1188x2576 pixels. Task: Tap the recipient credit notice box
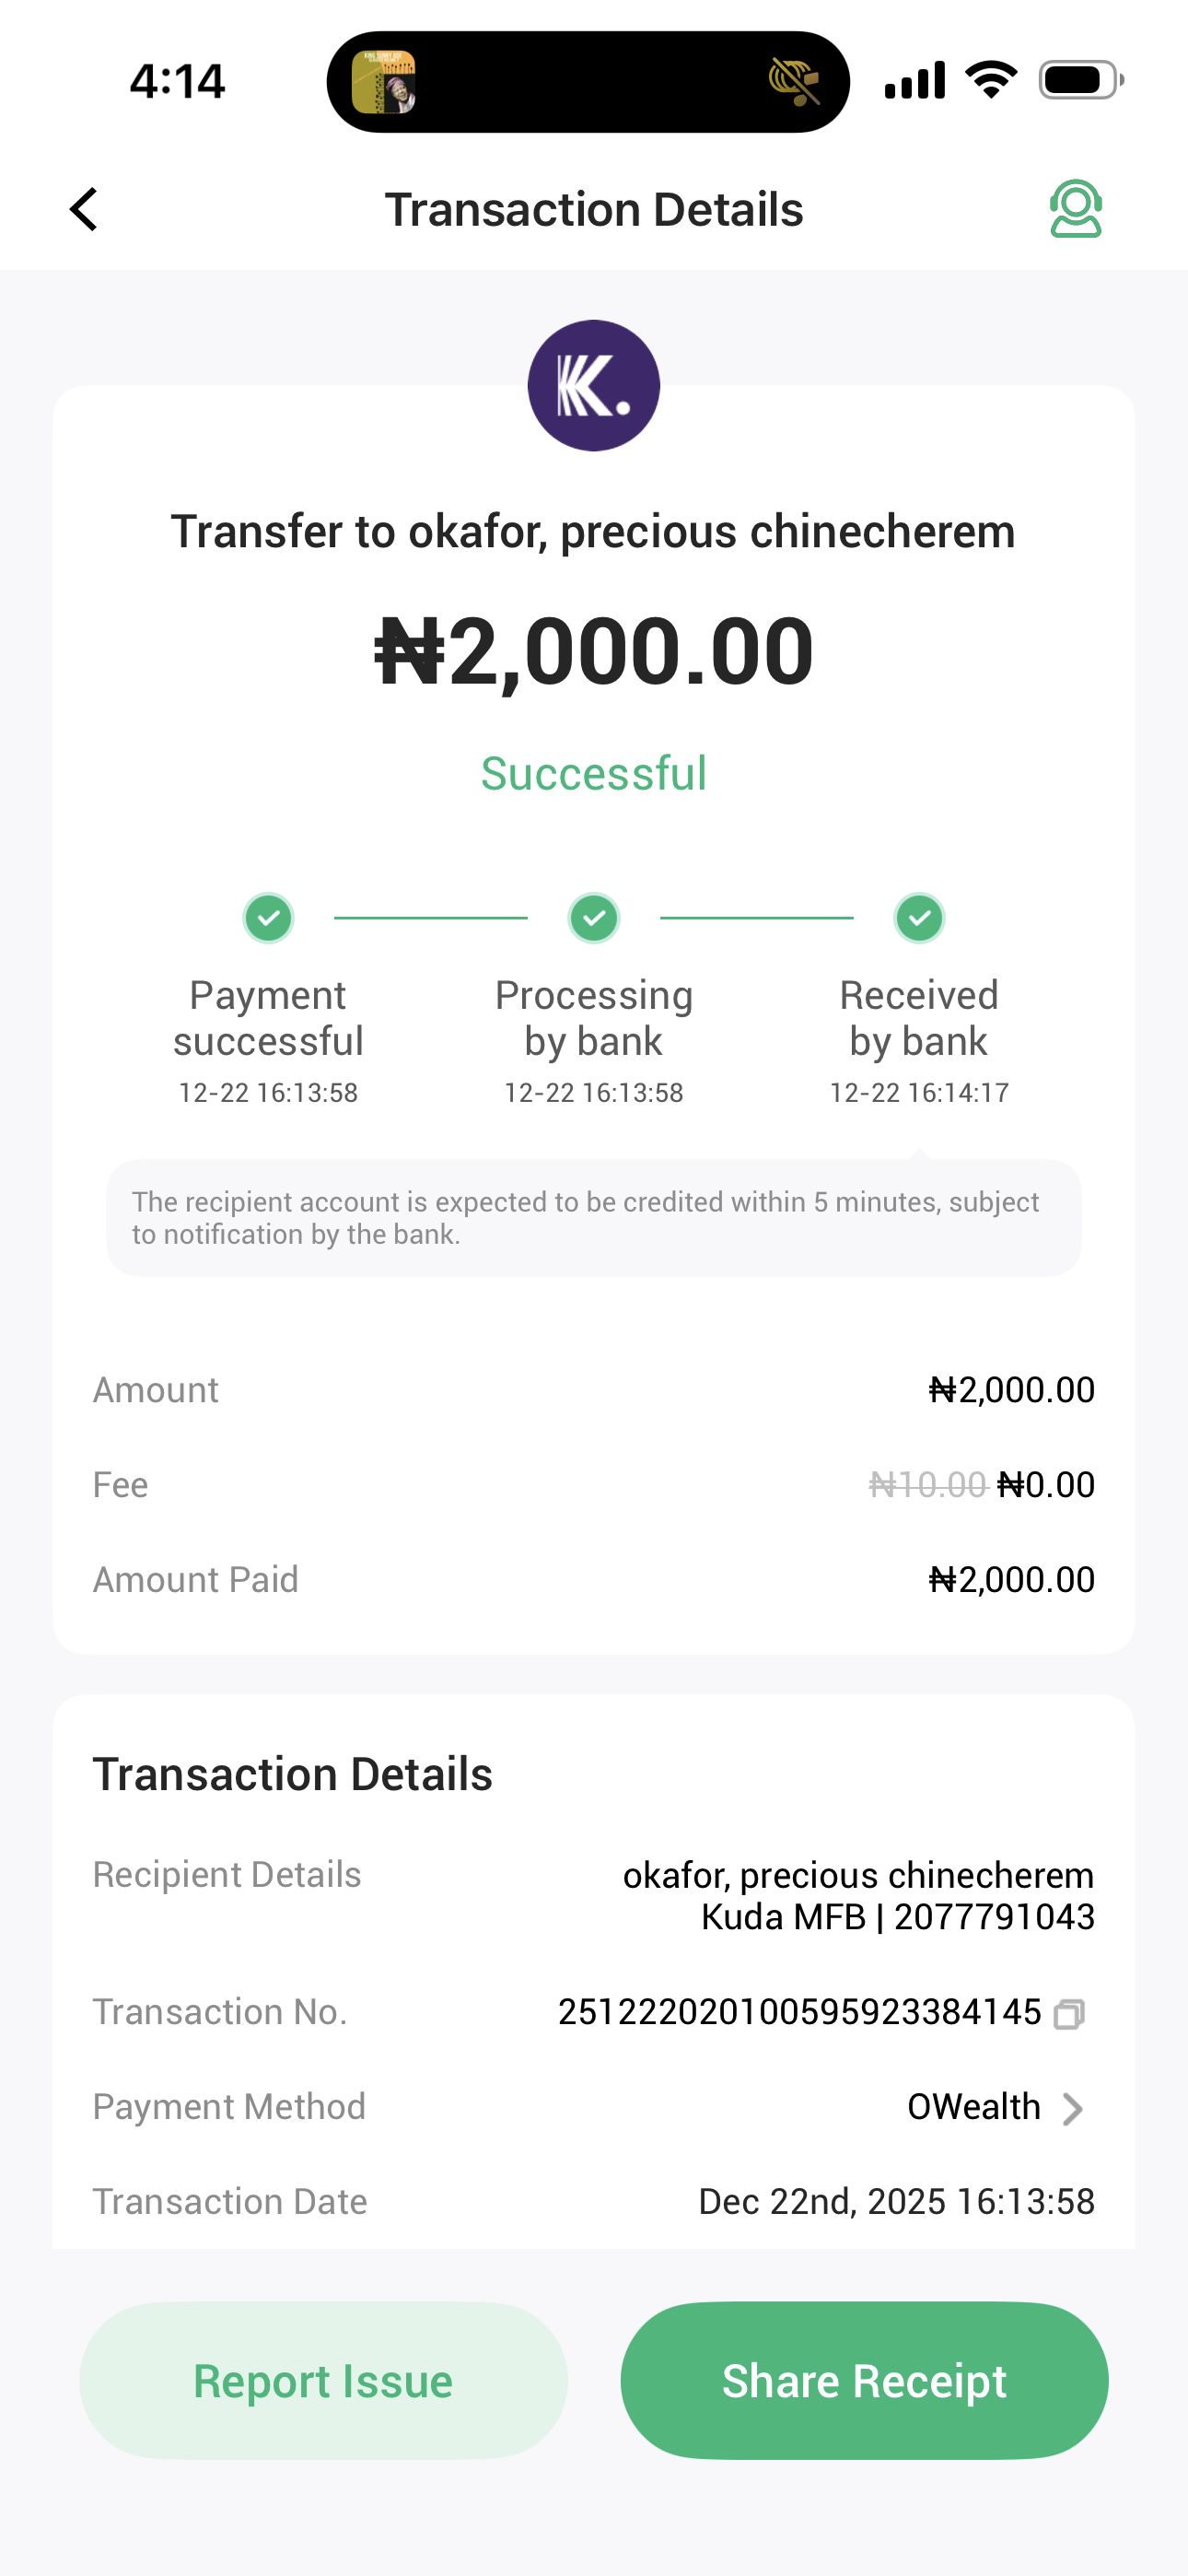594,1217
